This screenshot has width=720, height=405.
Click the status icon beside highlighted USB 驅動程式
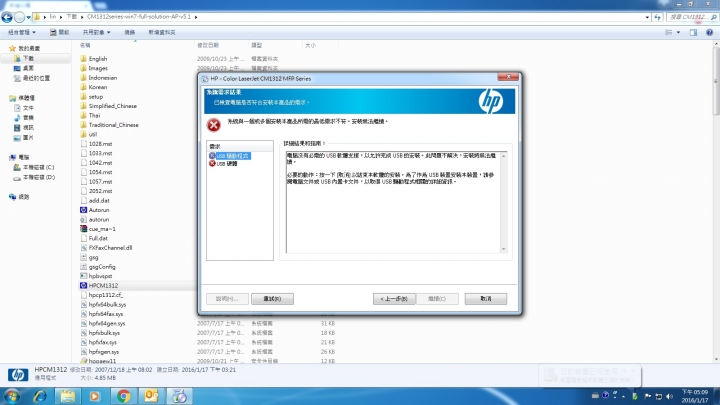212,156
